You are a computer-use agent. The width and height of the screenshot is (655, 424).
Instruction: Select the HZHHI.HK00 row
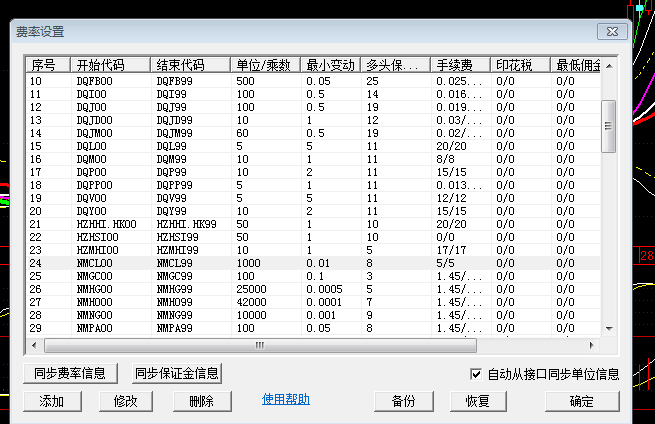tap(313, 224)
